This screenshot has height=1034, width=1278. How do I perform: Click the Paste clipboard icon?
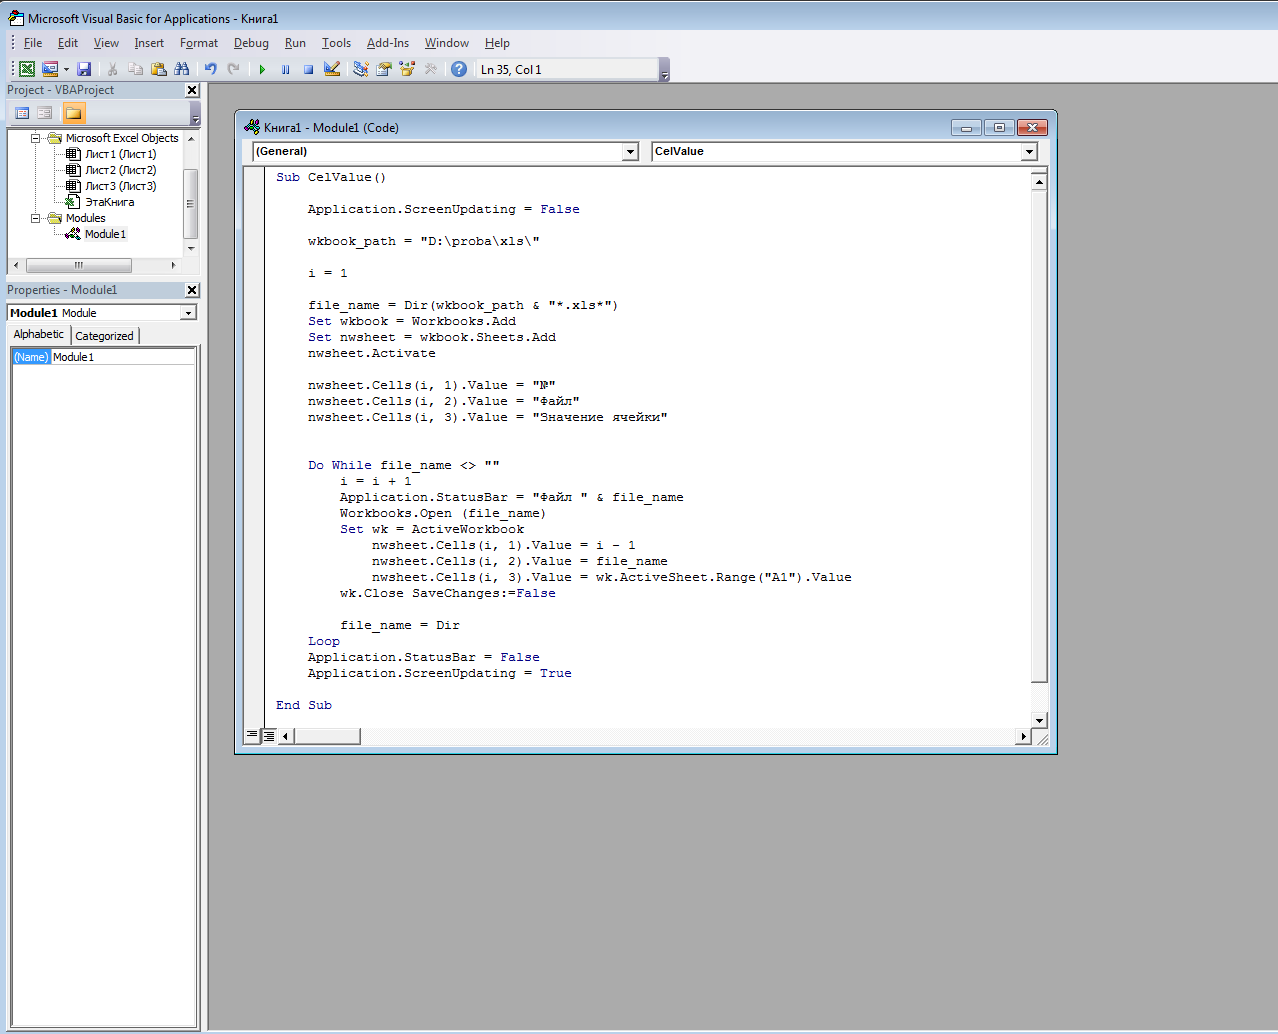[158, 69]
